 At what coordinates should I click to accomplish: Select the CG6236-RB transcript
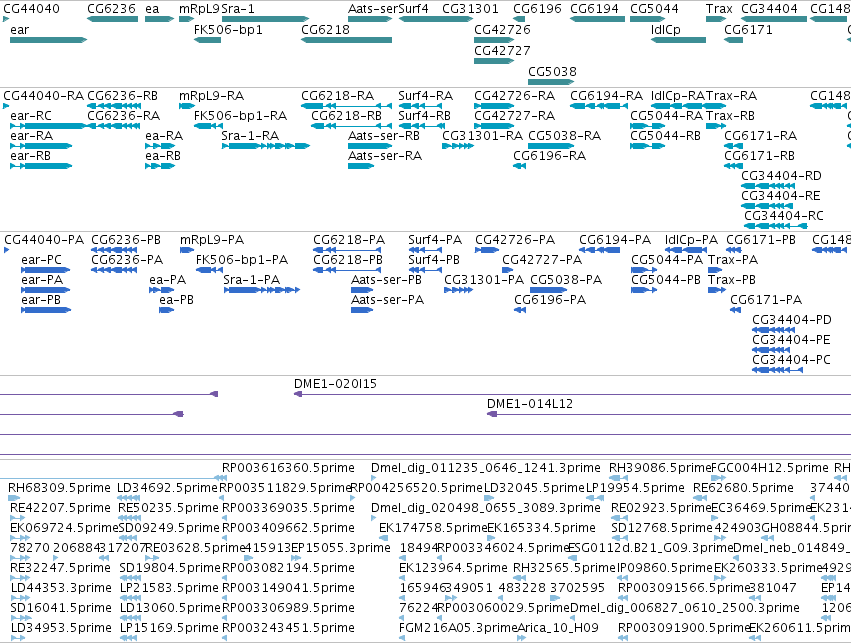112,106
